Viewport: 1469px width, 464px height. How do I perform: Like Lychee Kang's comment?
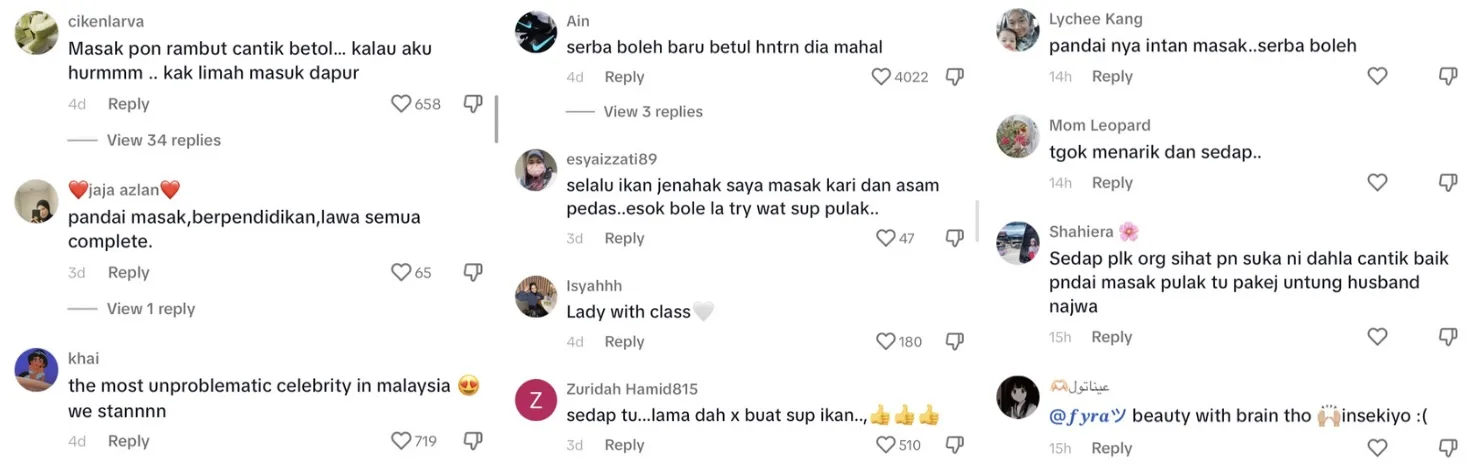[1377, 76]
